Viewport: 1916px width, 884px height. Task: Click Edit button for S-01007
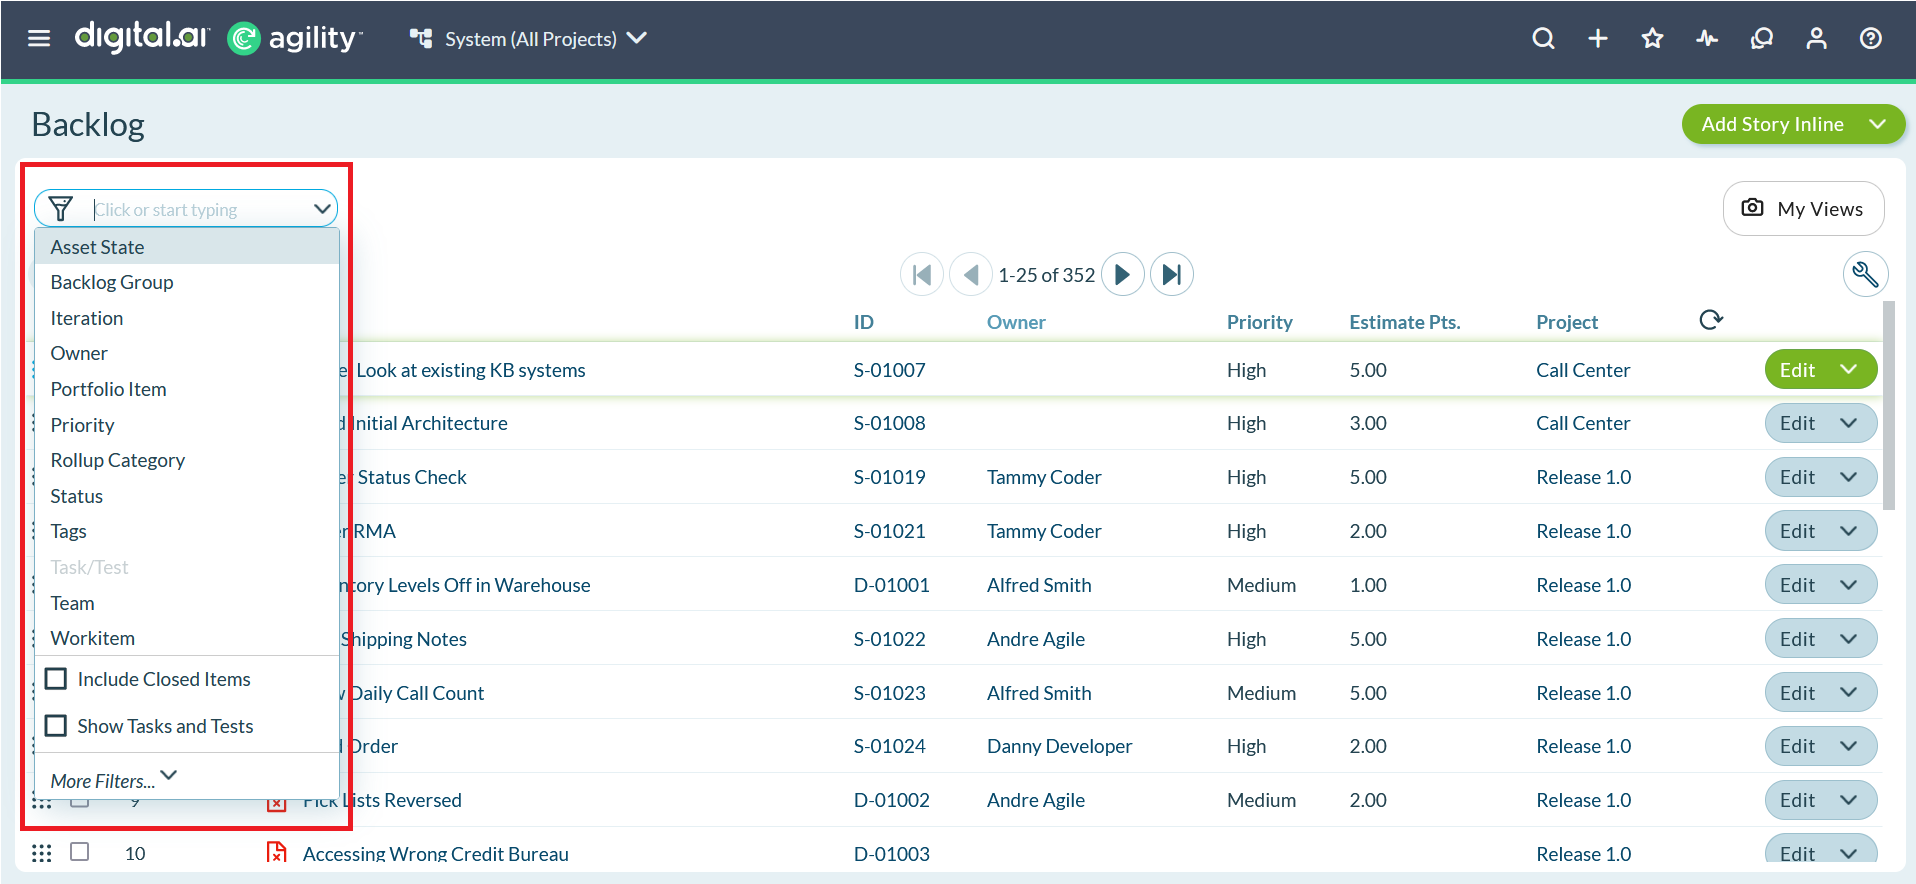[1797, 369]
